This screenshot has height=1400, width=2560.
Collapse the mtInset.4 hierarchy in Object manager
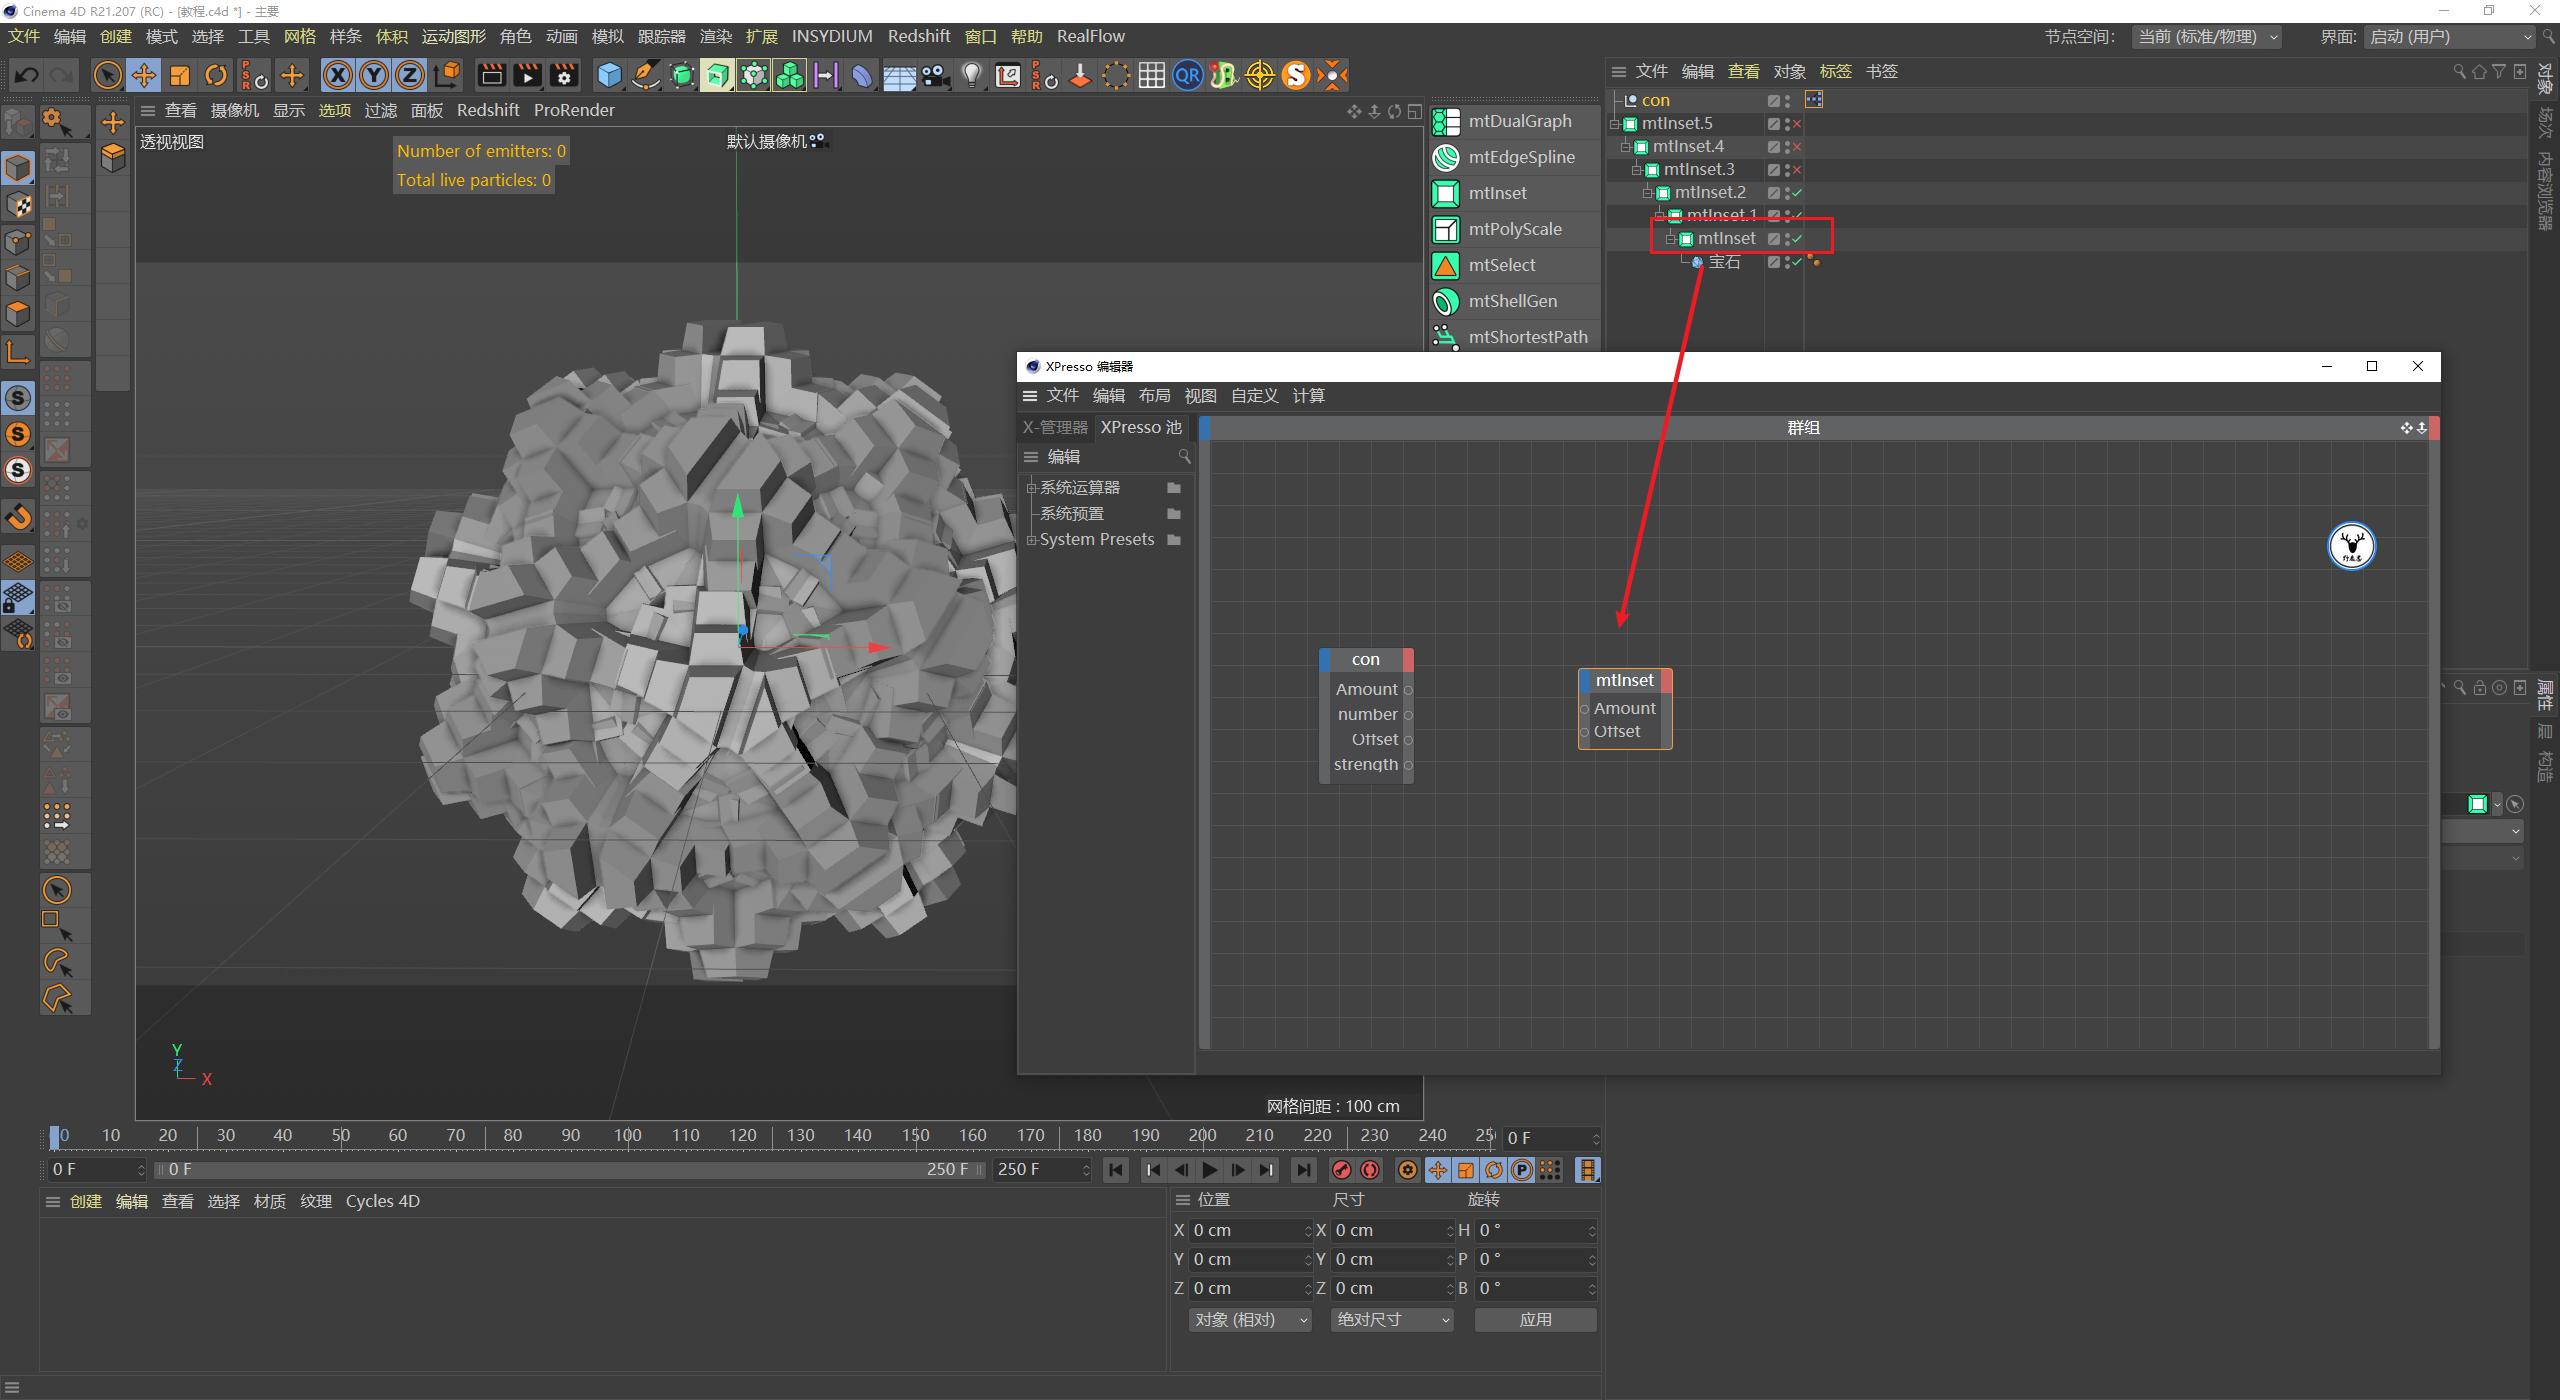pyautogui.click(x=1626, y=147)
